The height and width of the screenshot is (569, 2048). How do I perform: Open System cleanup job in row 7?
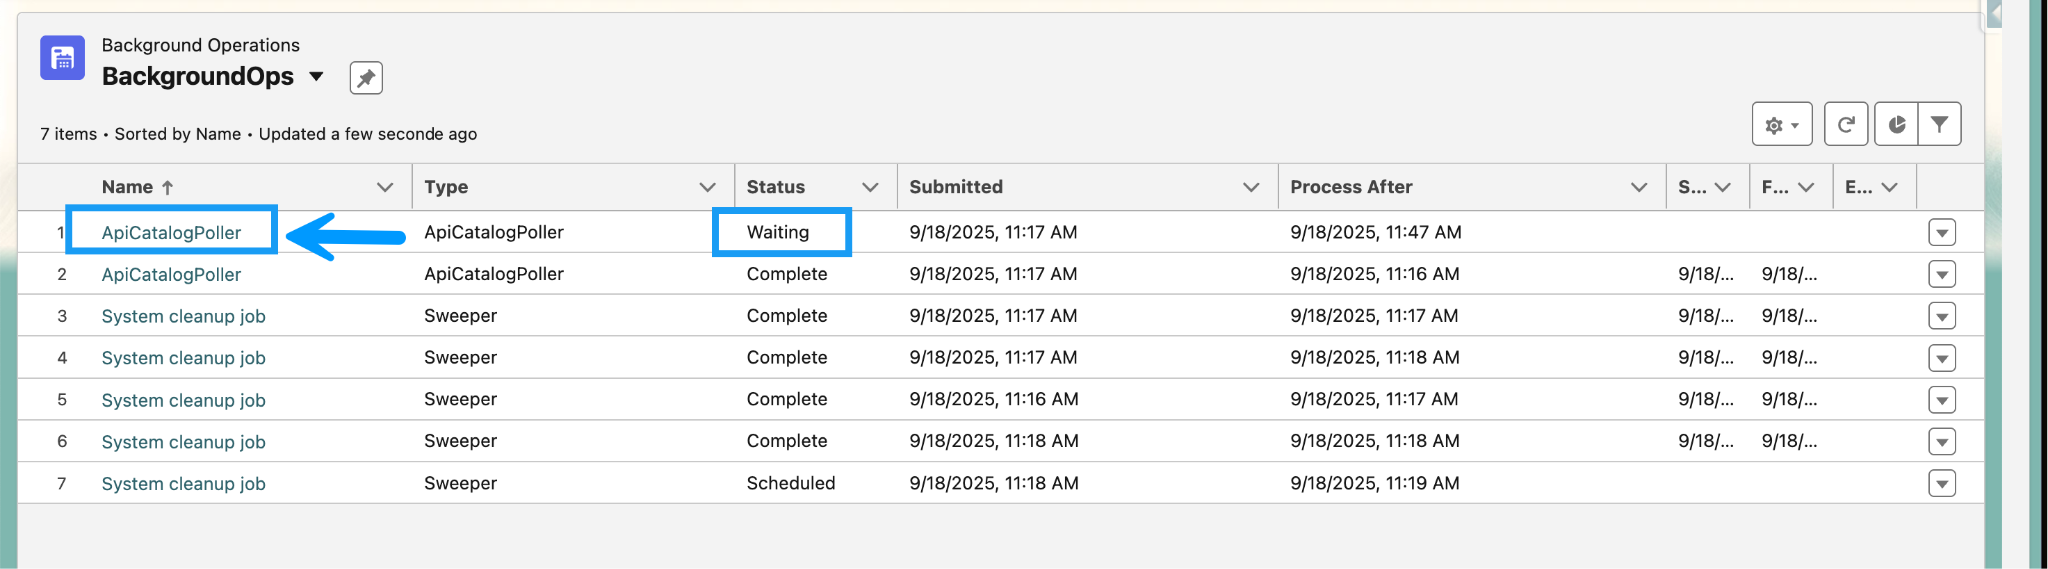click(183, 484)
